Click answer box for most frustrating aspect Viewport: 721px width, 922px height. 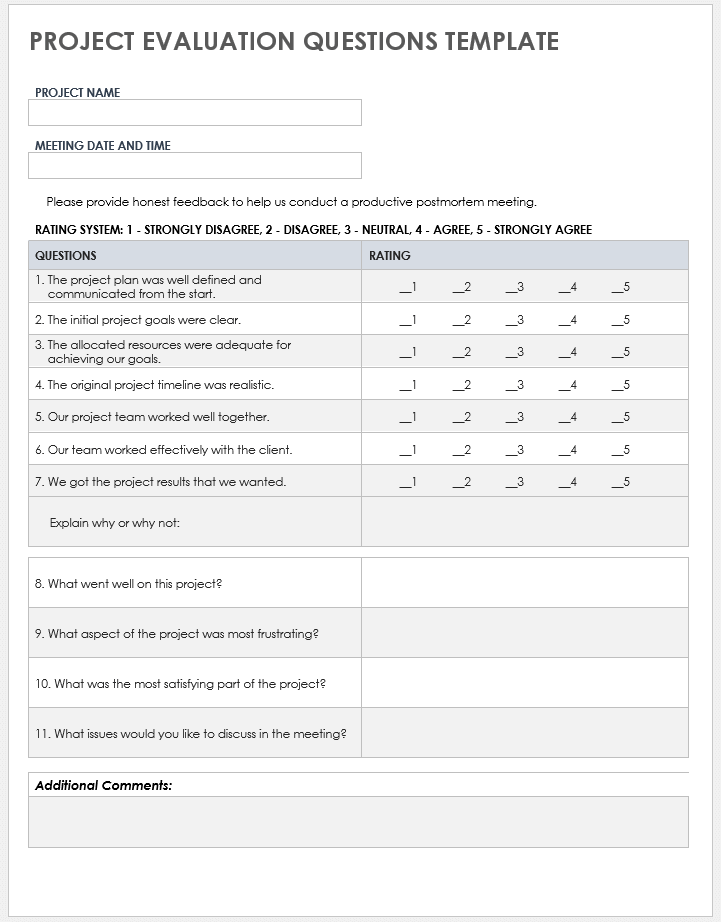pyautogui.click(x=524, y=633)
